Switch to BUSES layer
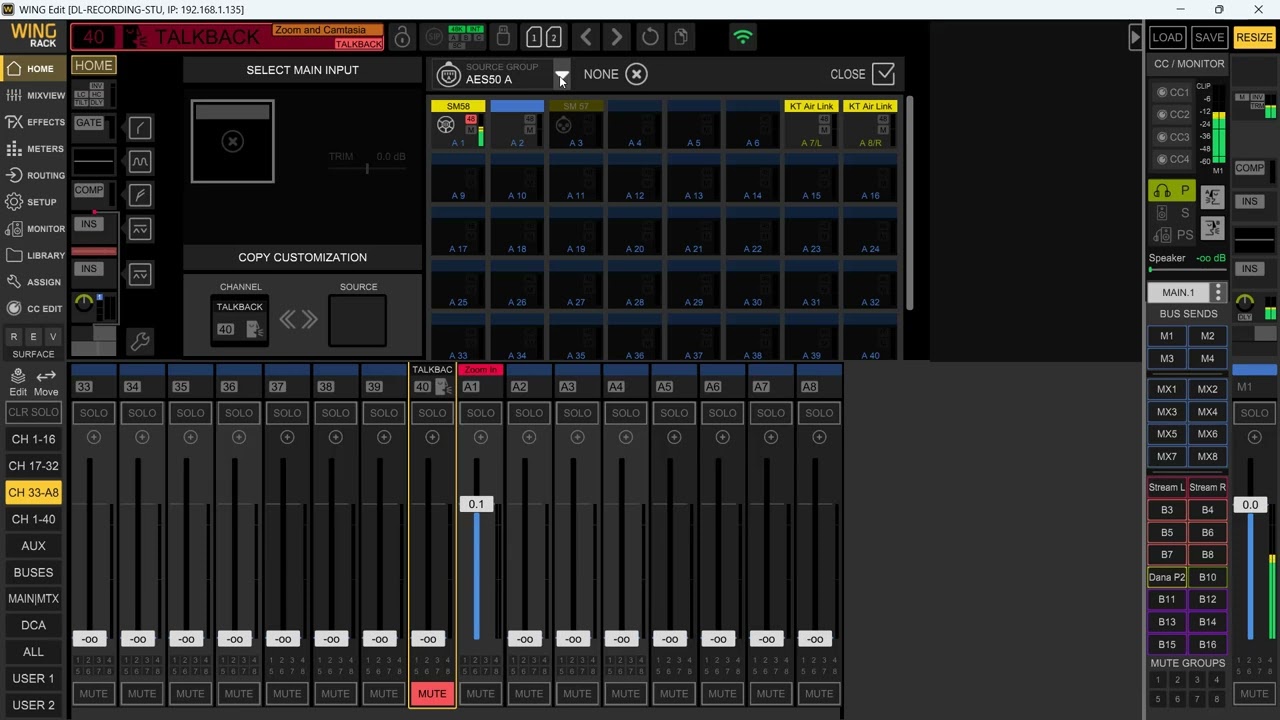 pos(33,572)
